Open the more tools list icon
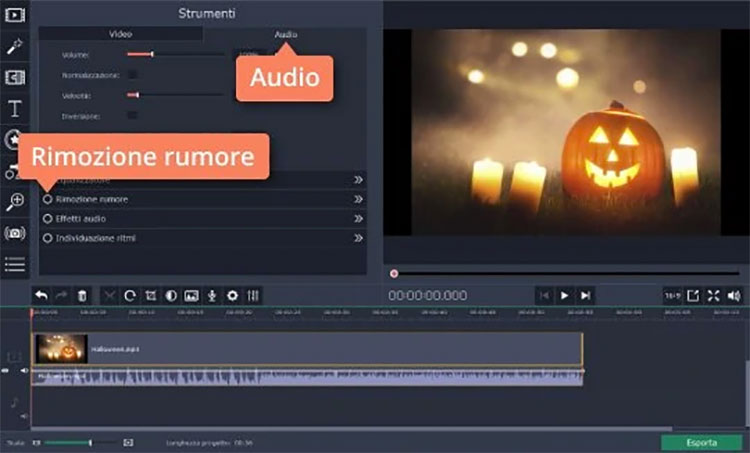Screen dimensions: 750x453 tap(15, 264)
